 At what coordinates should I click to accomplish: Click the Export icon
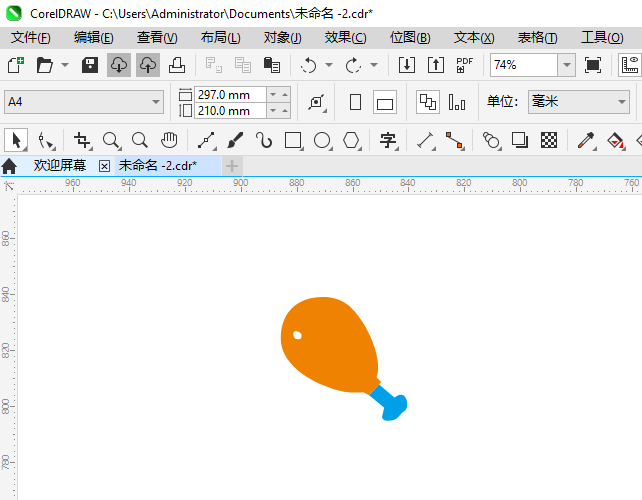436,65
